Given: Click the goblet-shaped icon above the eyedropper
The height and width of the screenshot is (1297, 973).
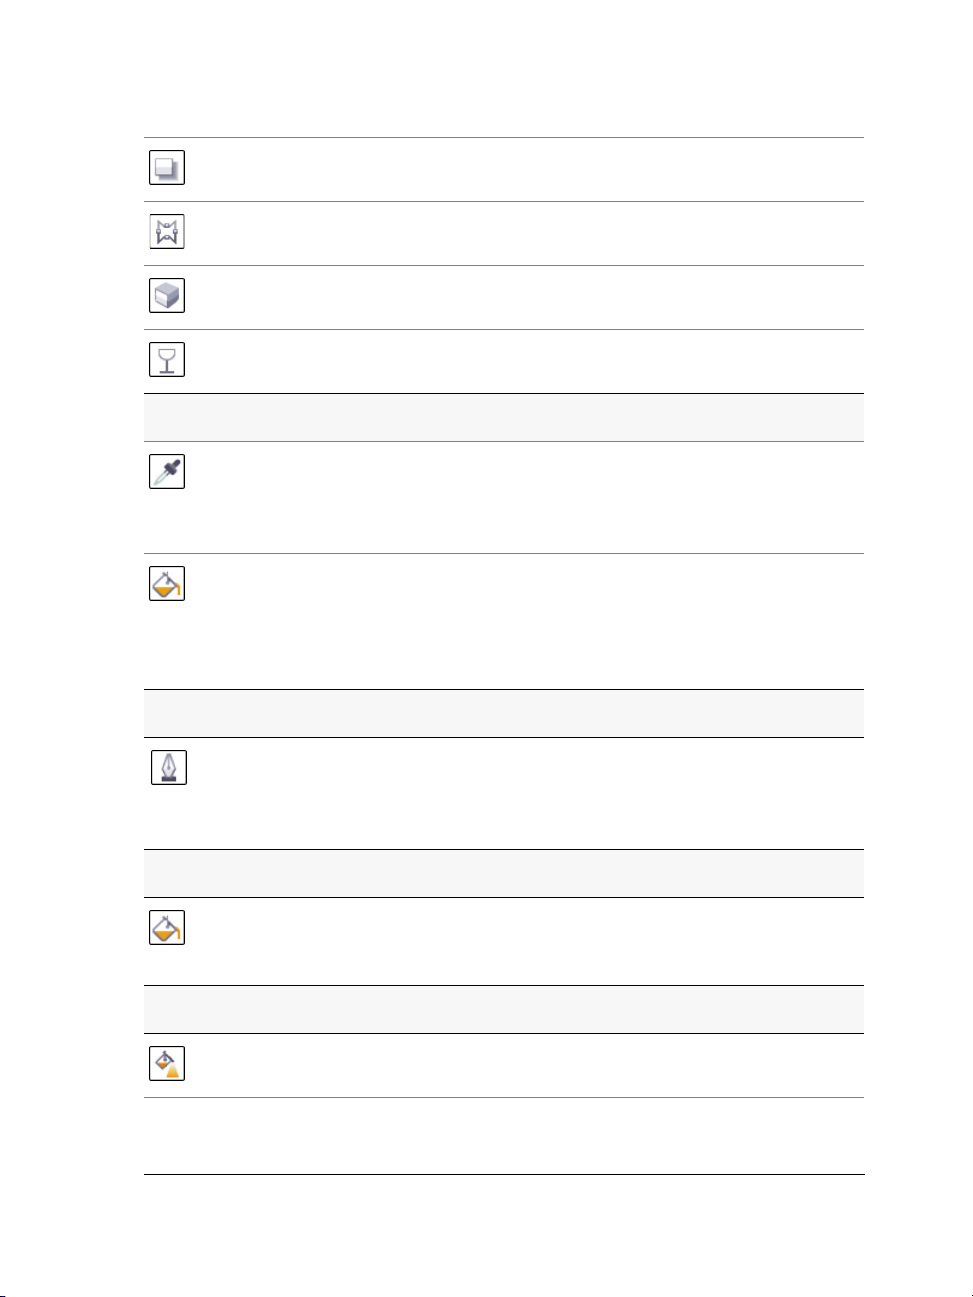Looking at the screenshot, I should 167,359.
